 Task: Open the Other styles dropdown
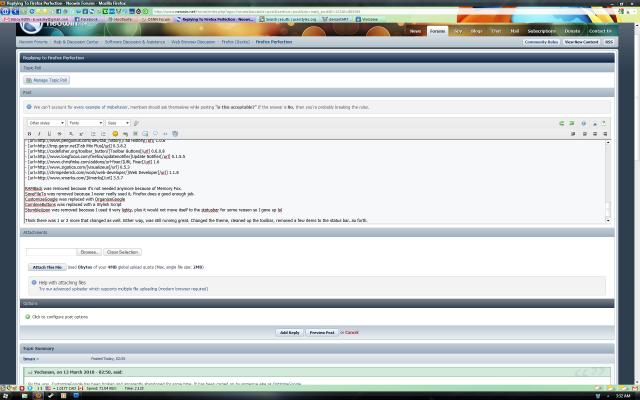point(46,123)
